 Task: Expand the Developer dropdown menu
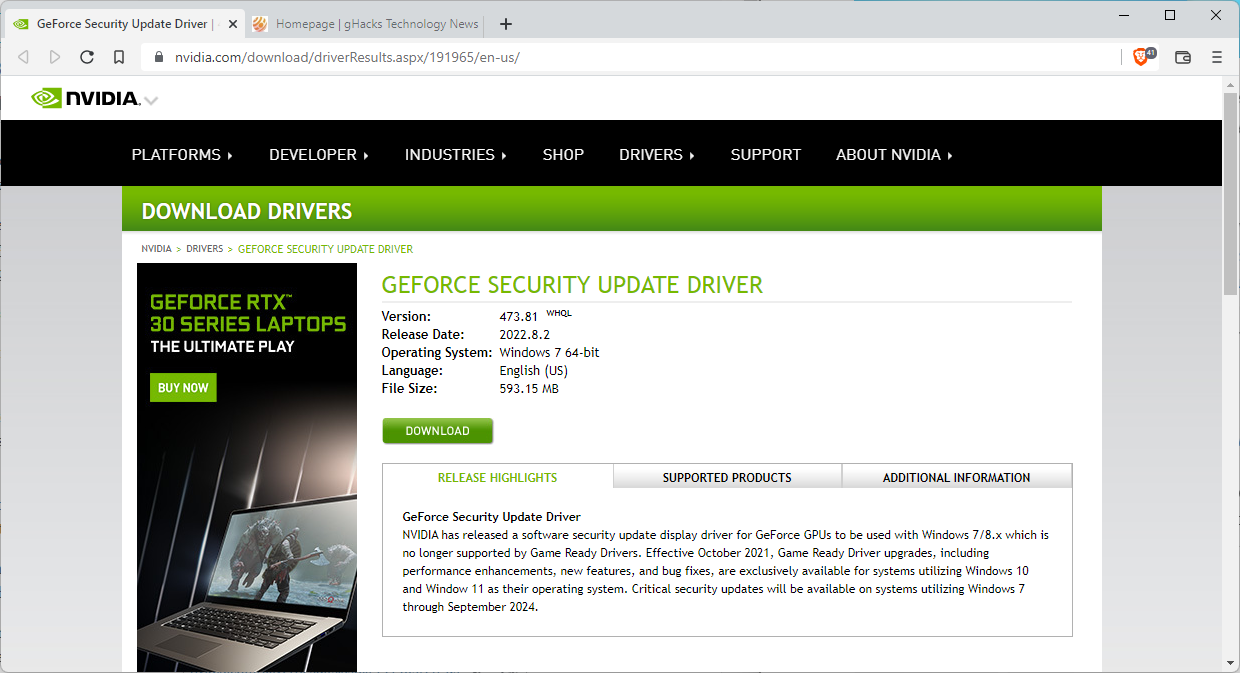click(x=318, y=155)
